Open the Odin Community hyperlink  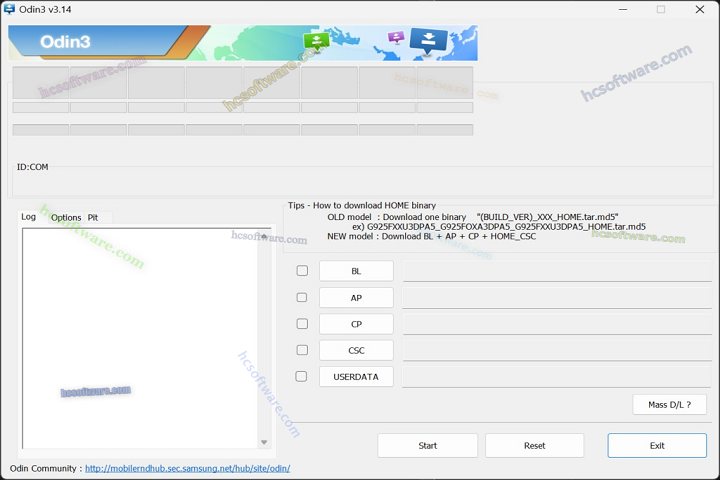[187, 468]
